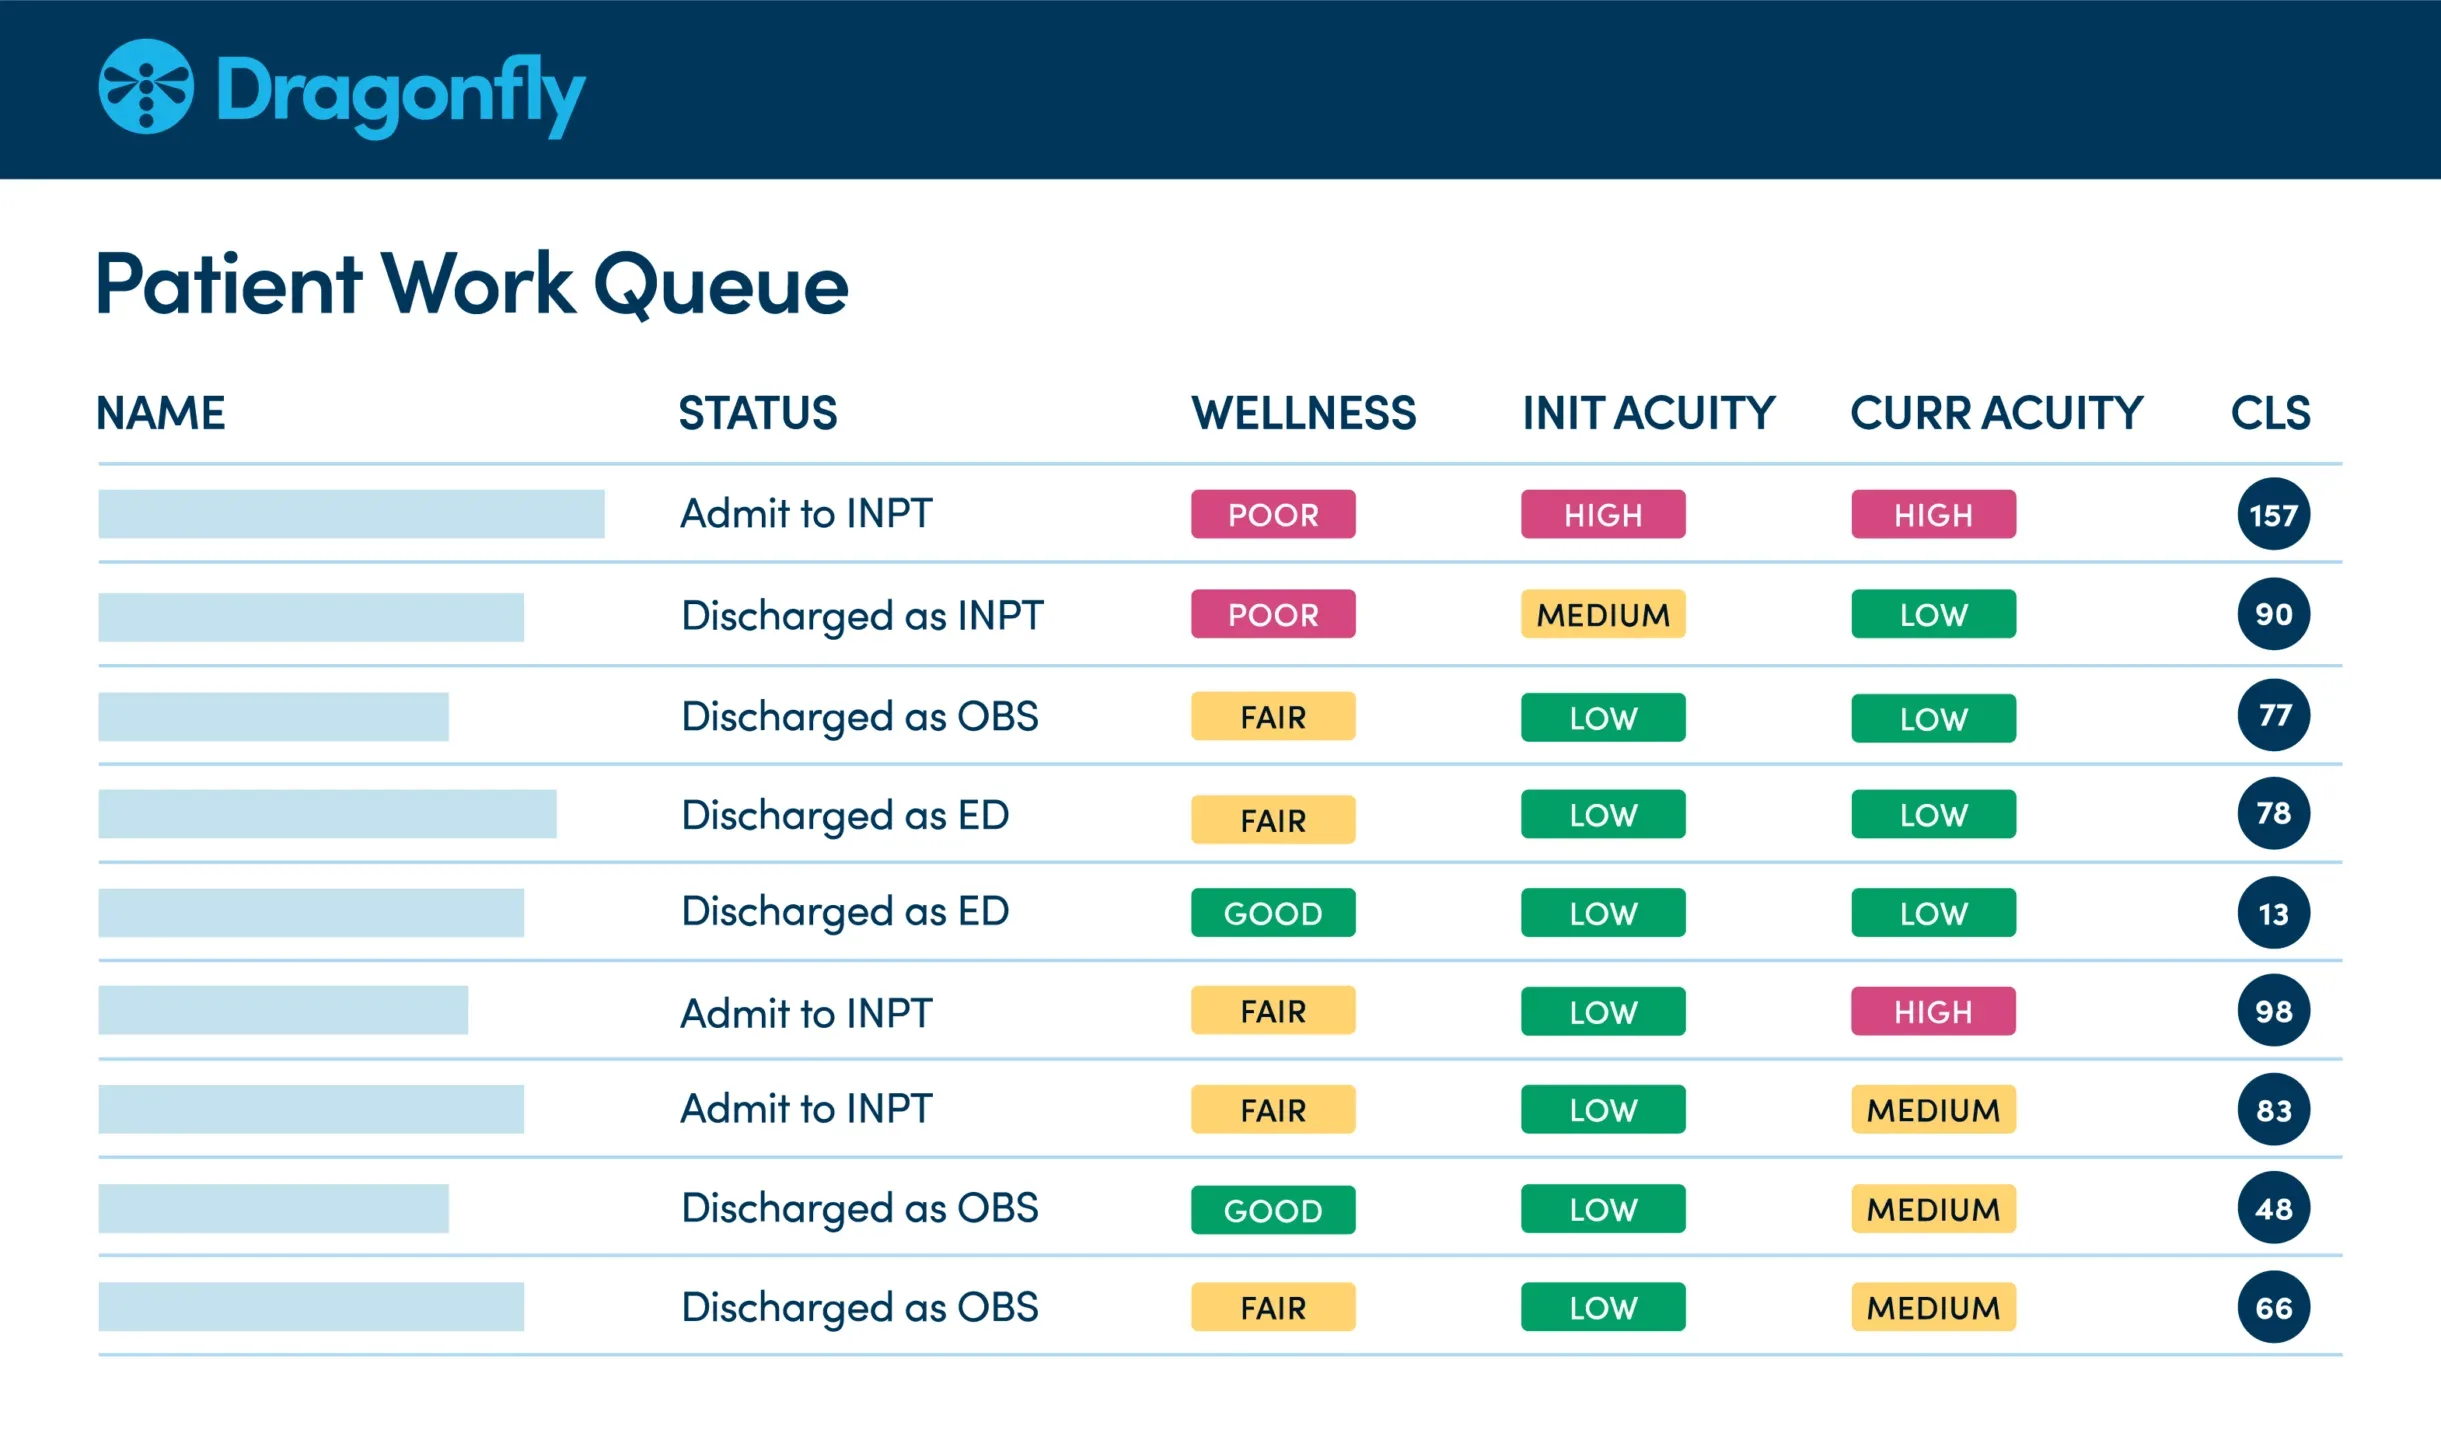The image size is (2441, 1440).
Task: Click HIGH current acuity in CLS 157 row
Action: pos(1933,514)
